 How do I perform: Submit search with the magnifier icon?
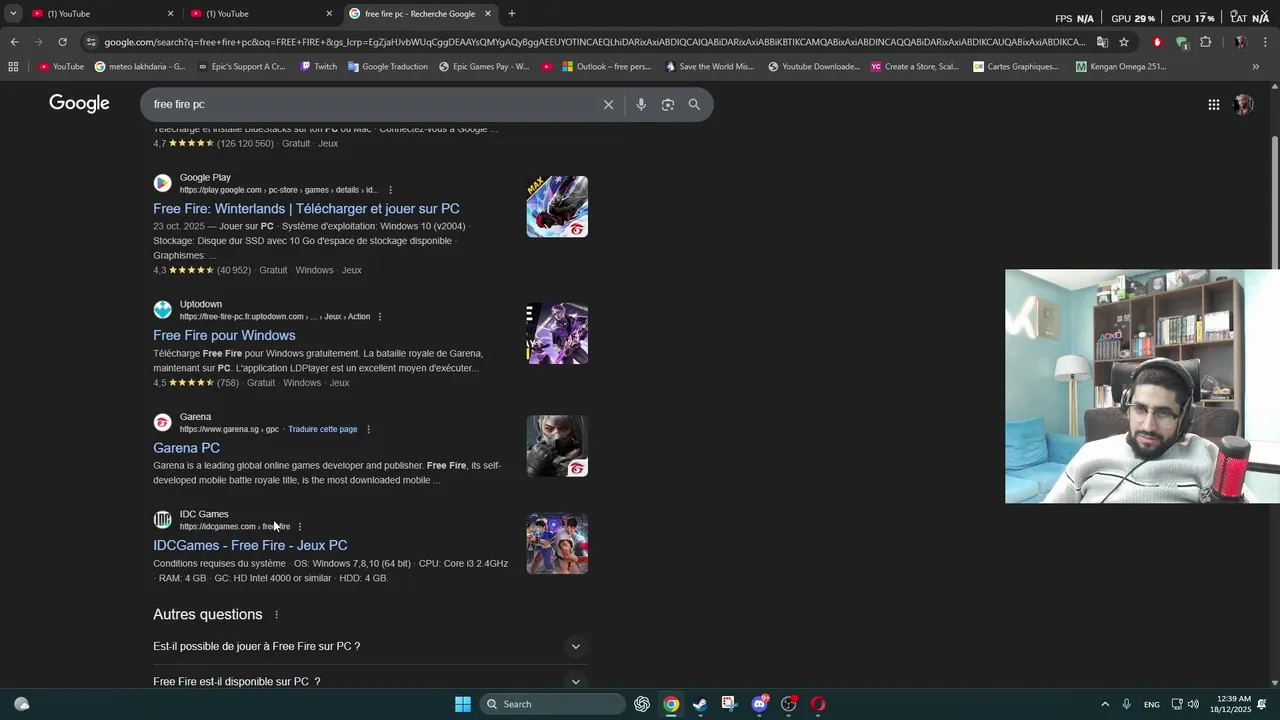(x=694, y=104)
